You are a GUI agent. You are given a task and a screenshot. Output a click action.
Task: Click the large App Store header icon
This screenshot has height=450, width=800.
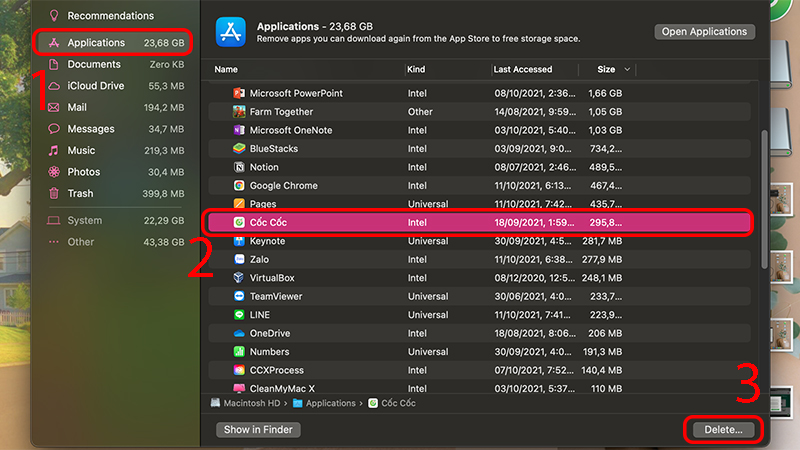pos(231,32)
